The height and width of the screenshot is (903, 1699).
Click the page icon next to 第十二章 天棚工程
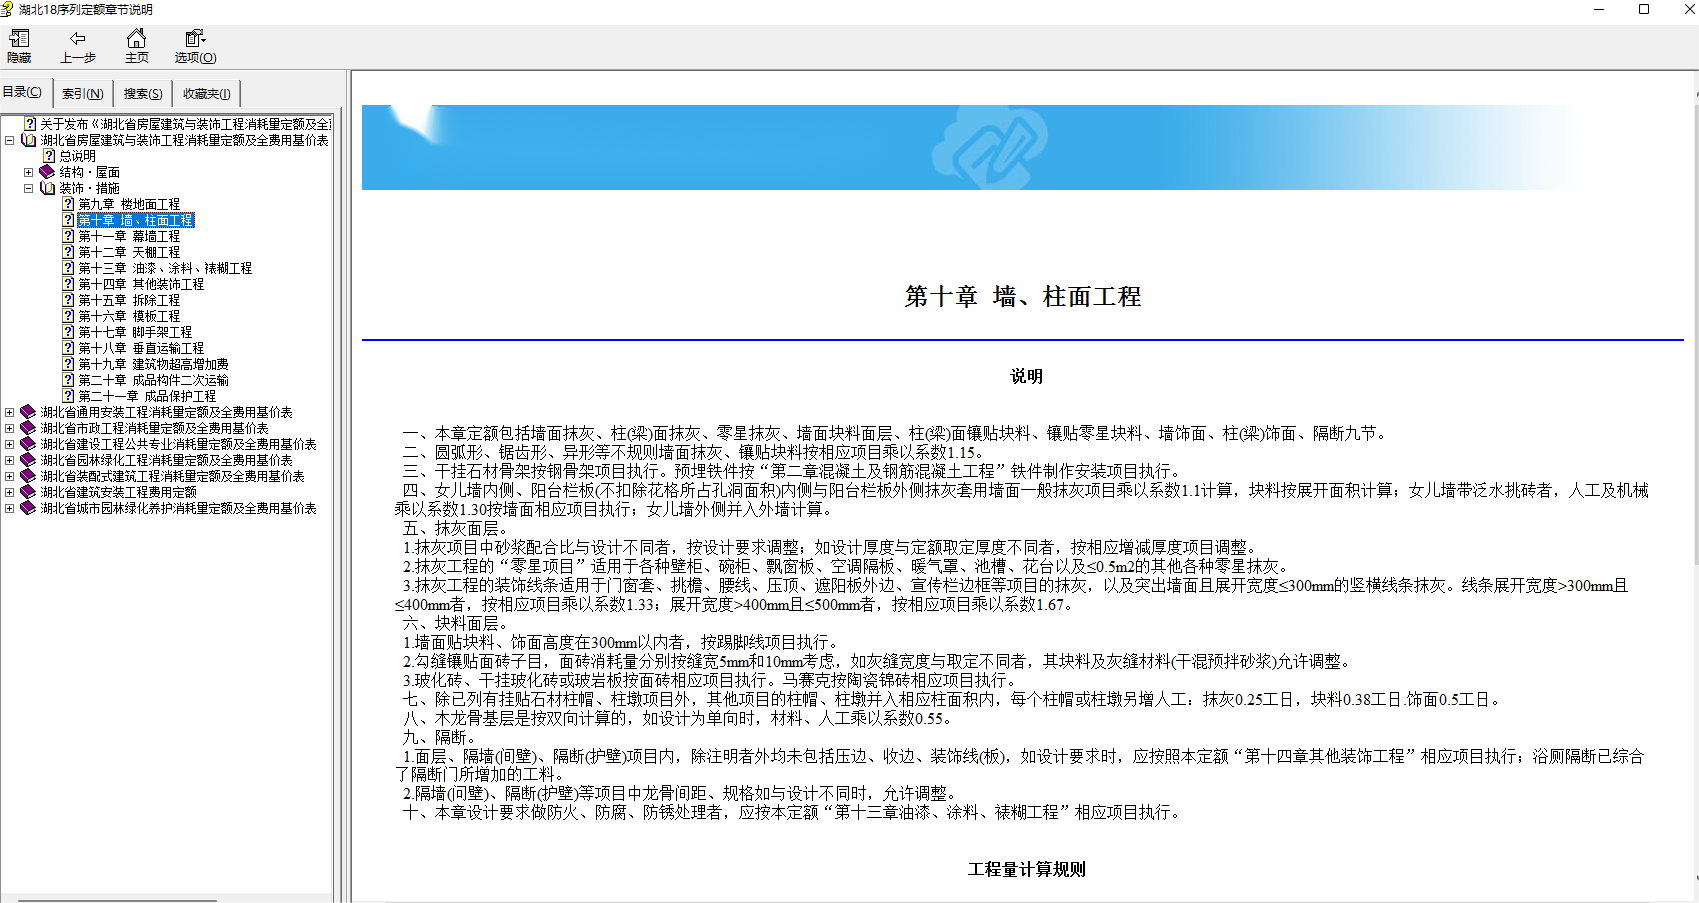(x=69, y=252)
